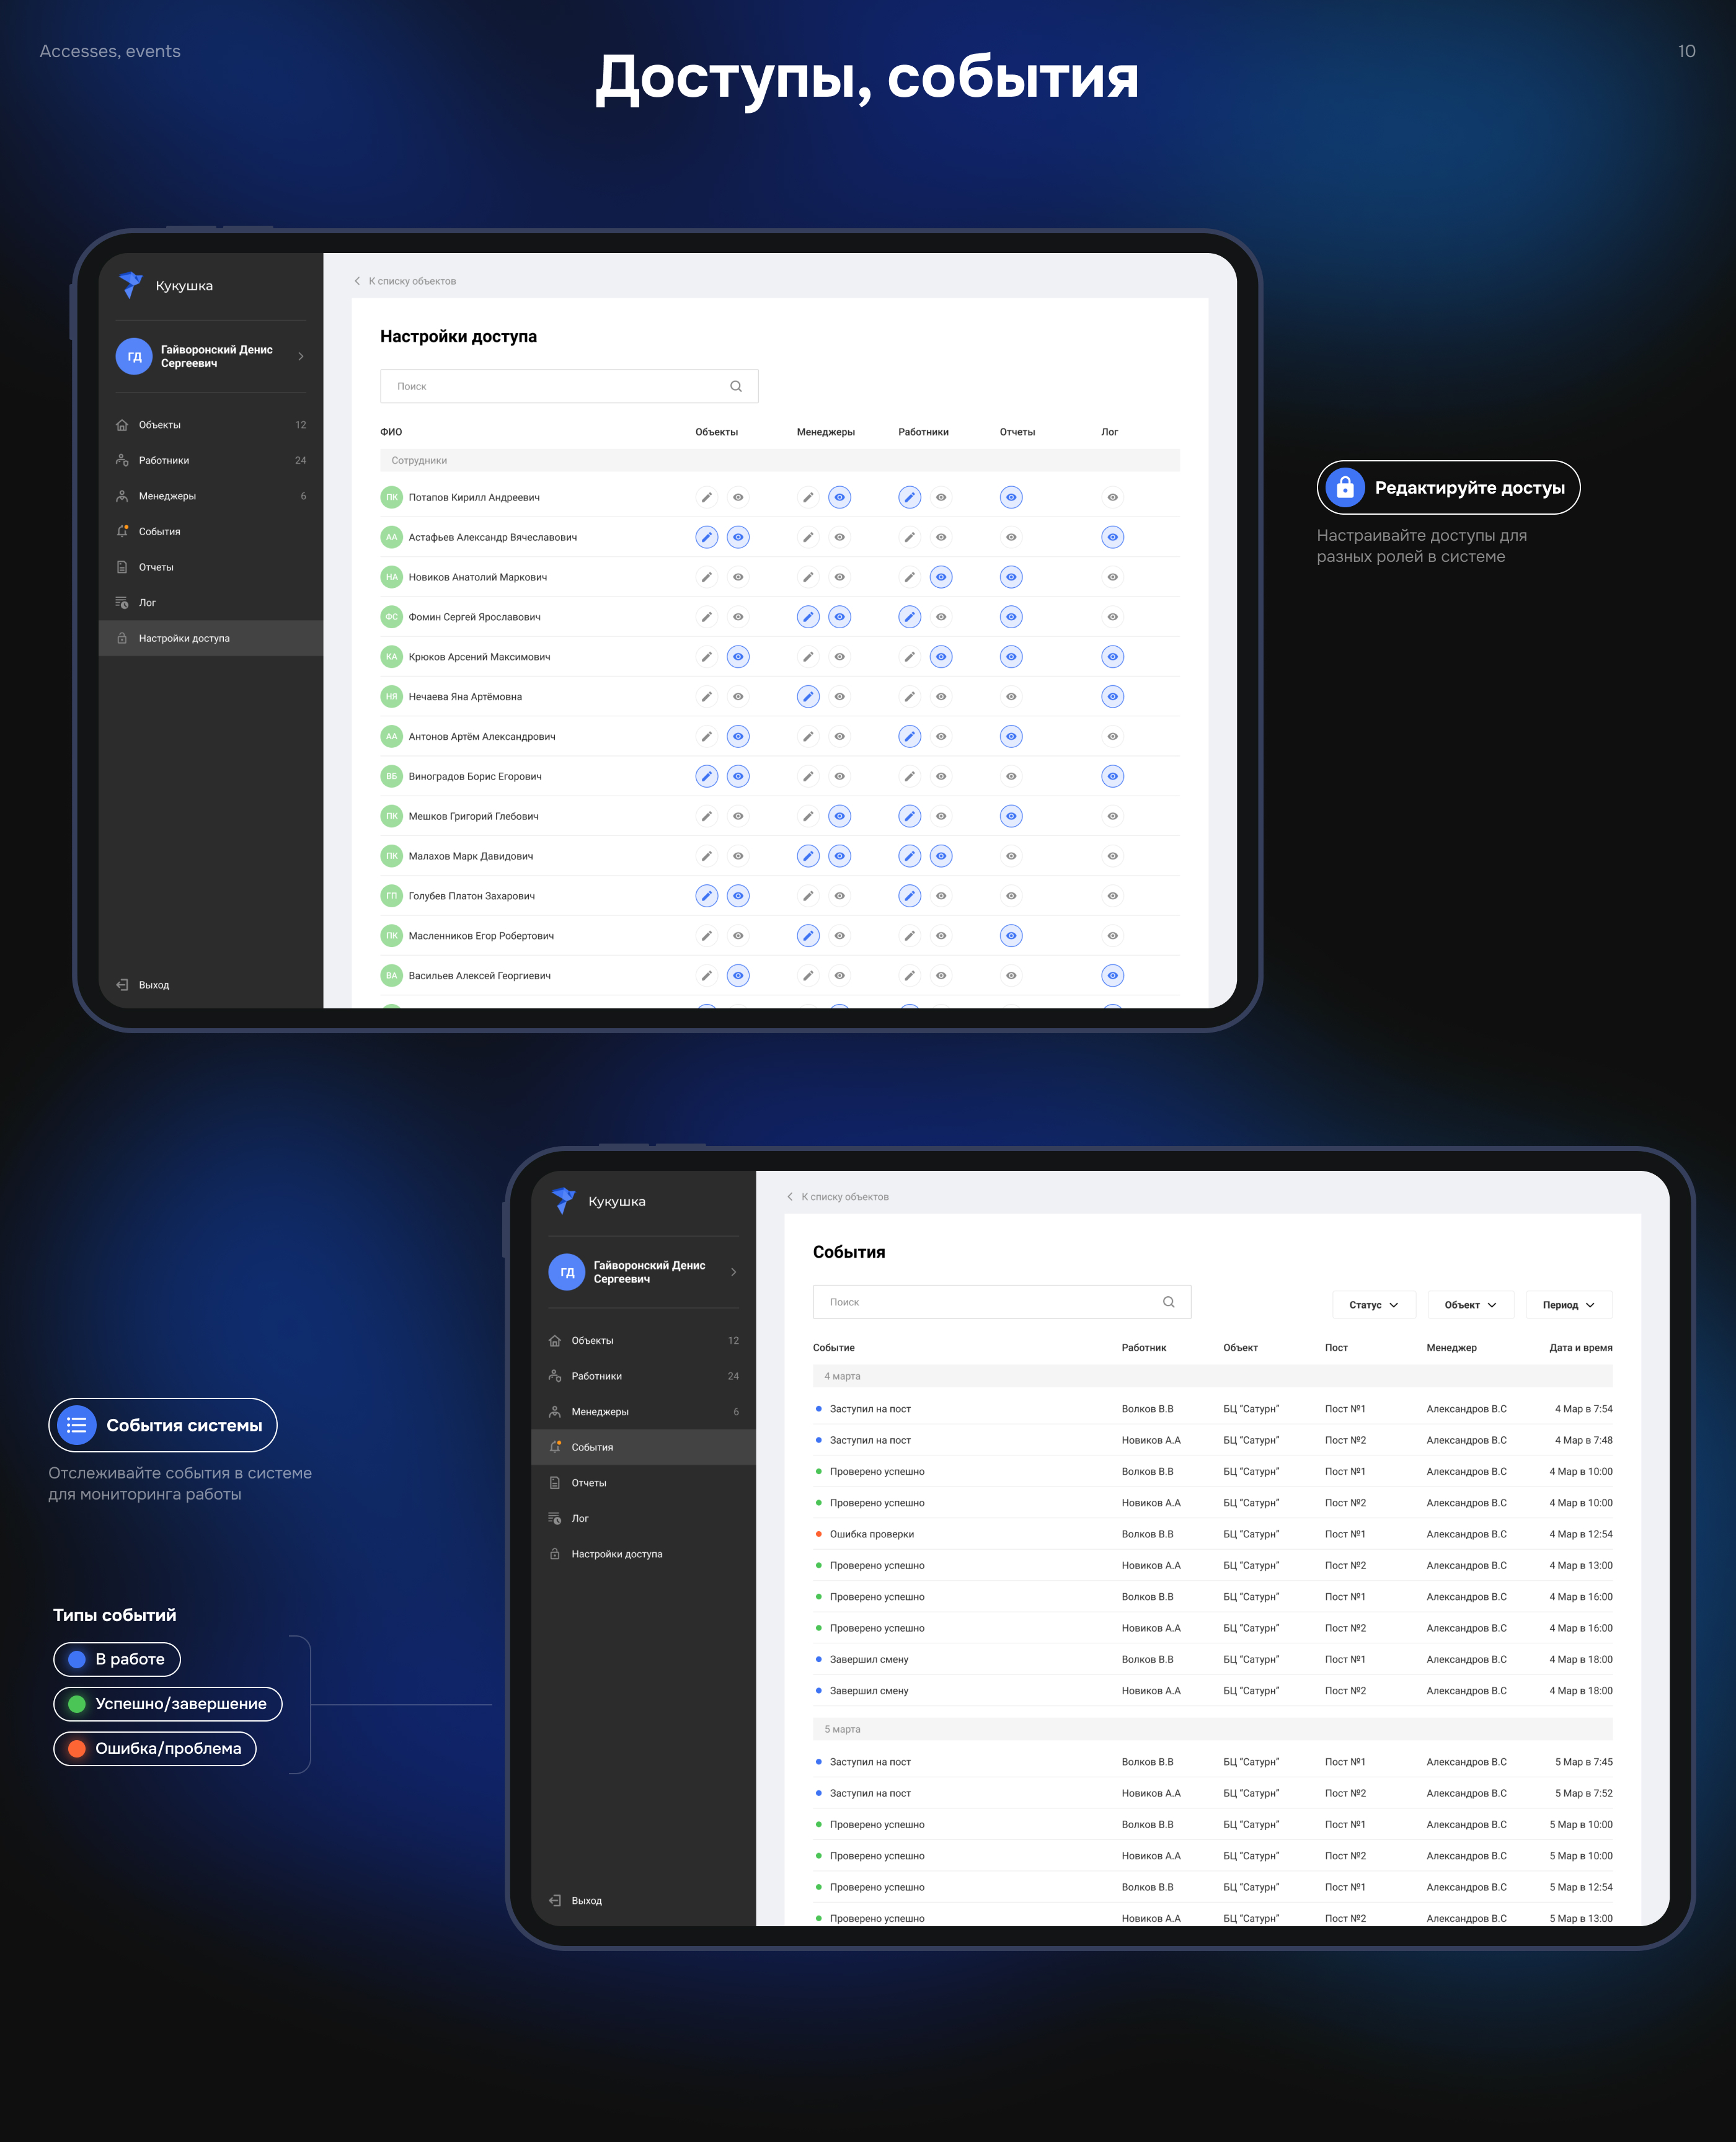Image resolution: width=1736 pixels, height=2142 pixels.
Task: Toggle Новиков Анатолий's Отчеты view eye
Action: click(x=1011, y=577)
